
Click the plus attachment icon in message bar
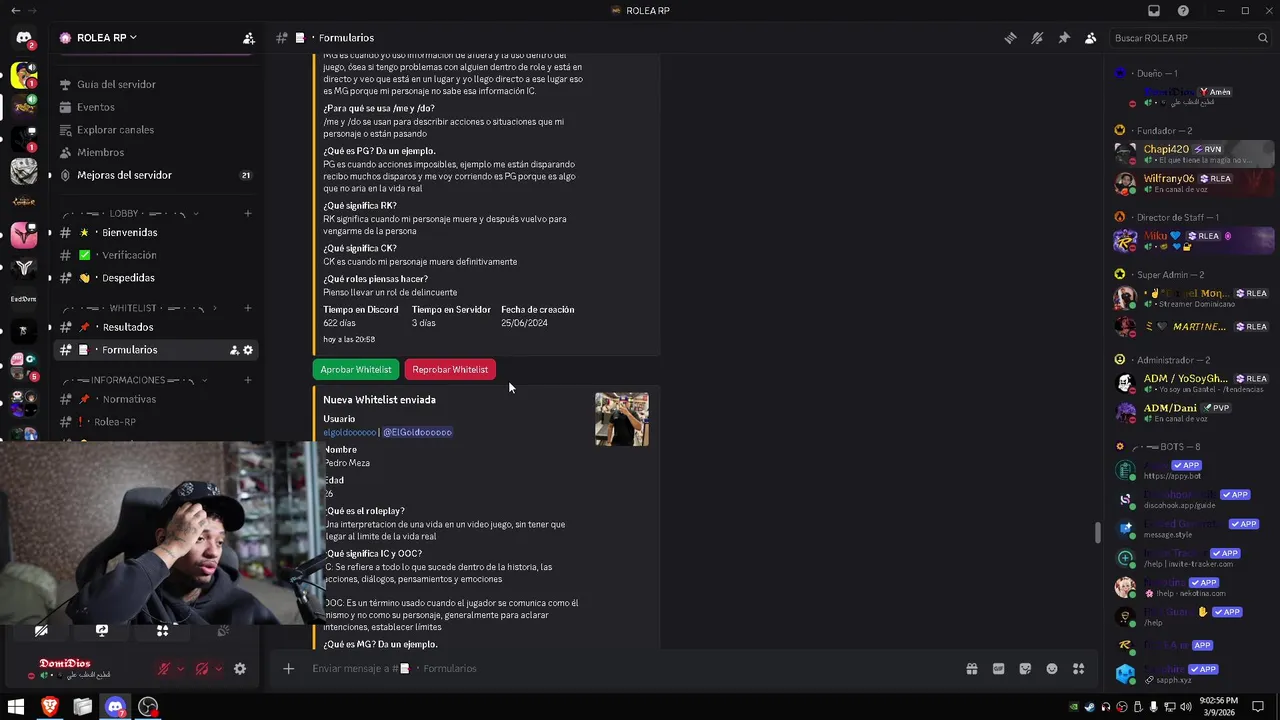click(x=288, y=669)
